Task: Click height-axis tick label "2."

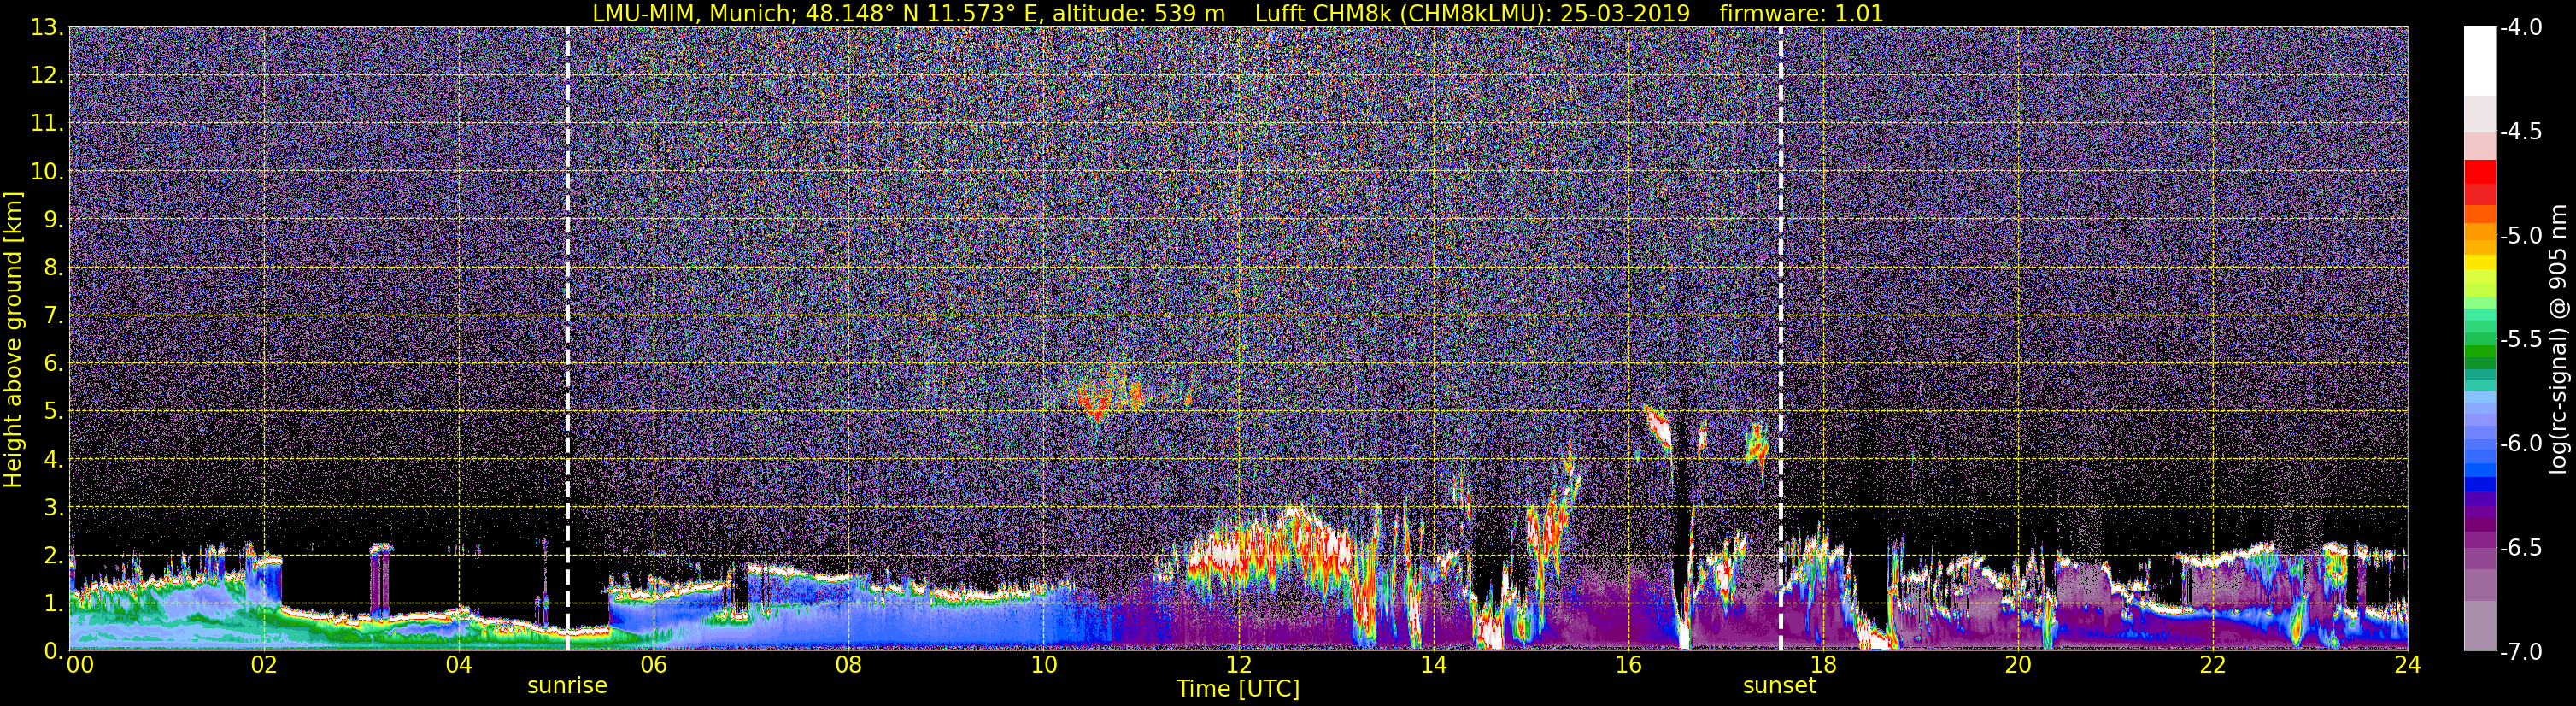Action: [x=53, y=556]
